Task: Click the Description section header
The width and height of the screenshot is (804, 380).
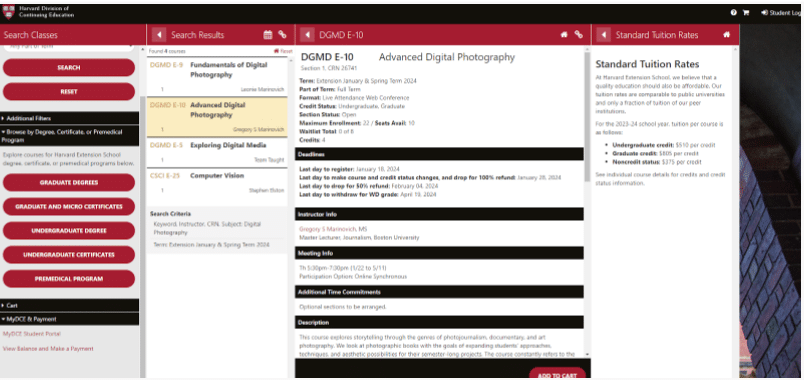Action: coord(439,323)
